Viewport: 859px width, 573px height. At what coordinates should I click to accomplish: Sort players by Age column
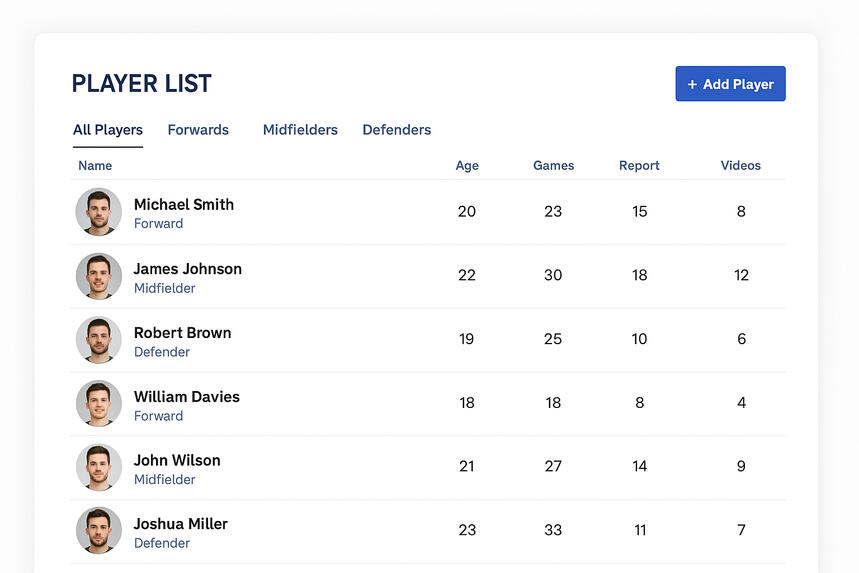467,166
